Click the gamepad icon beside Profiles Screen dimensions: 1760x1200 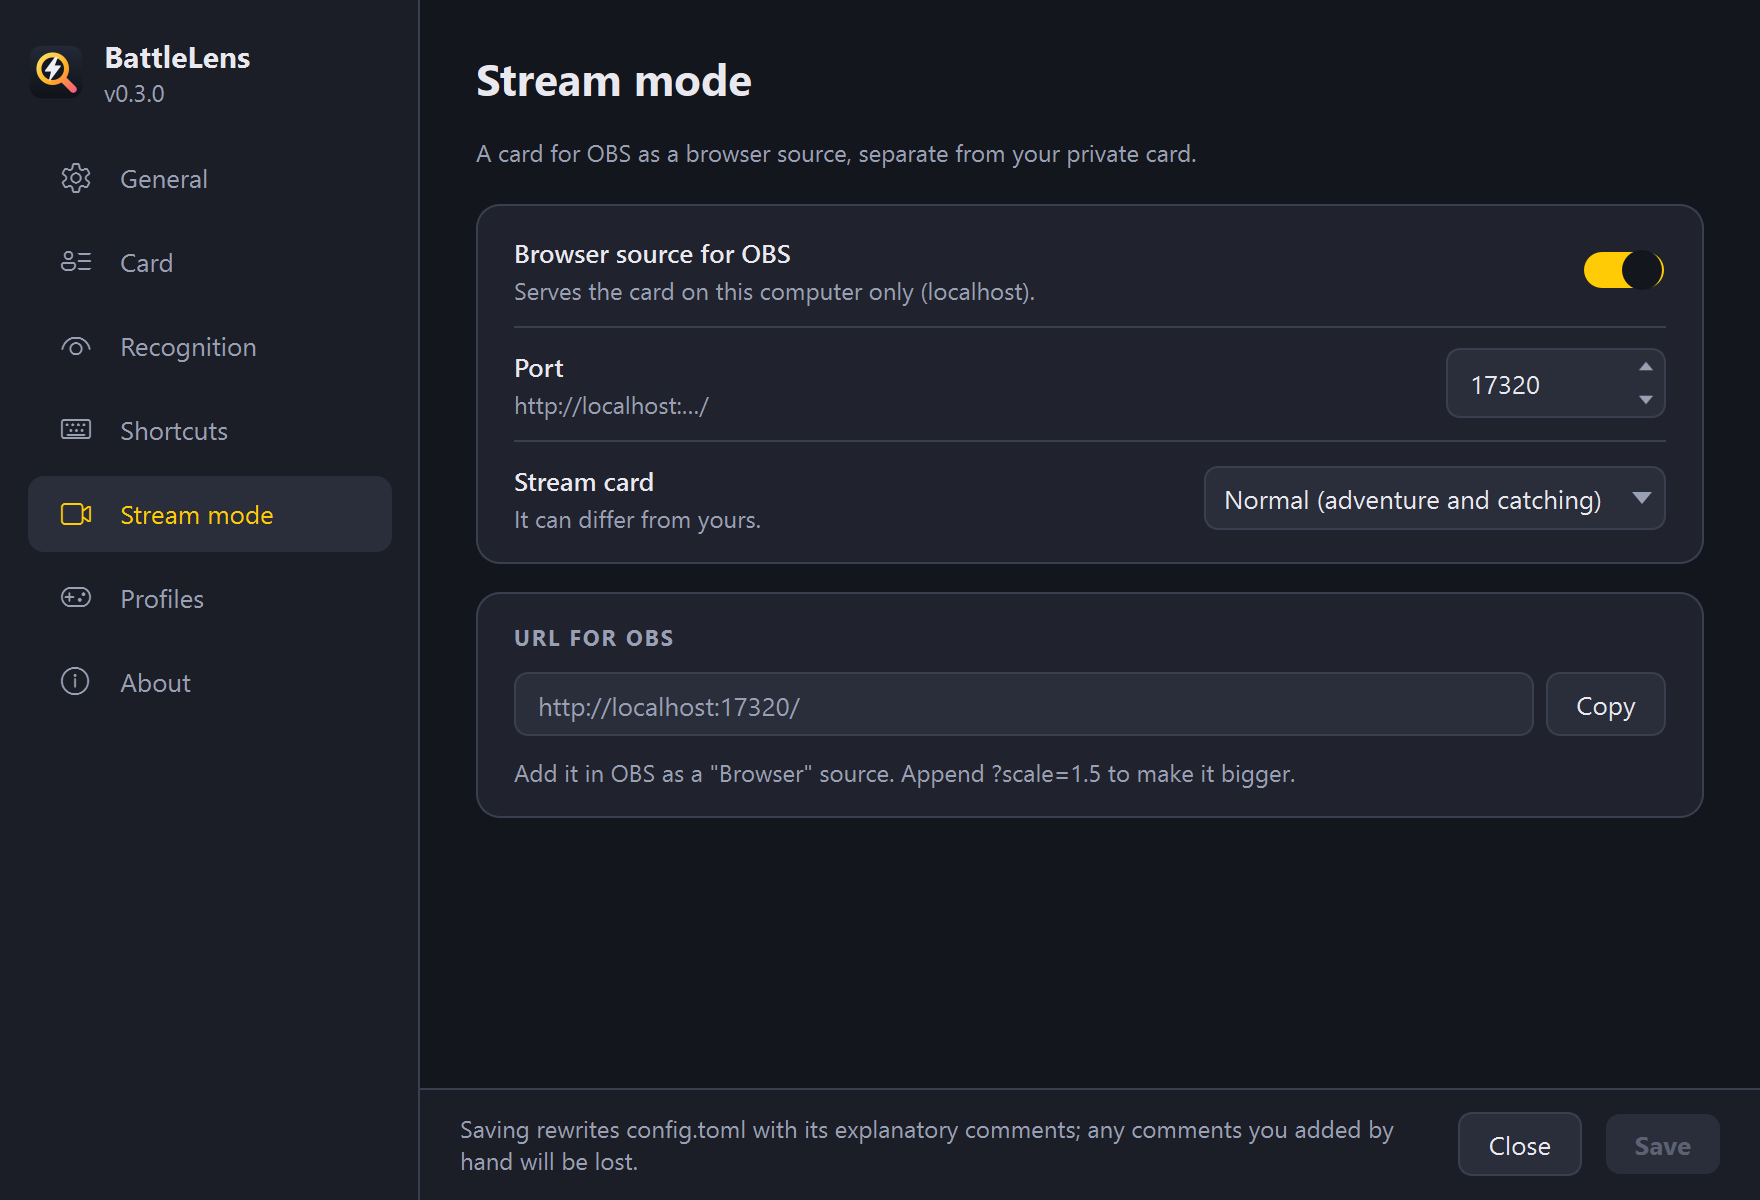76,598
